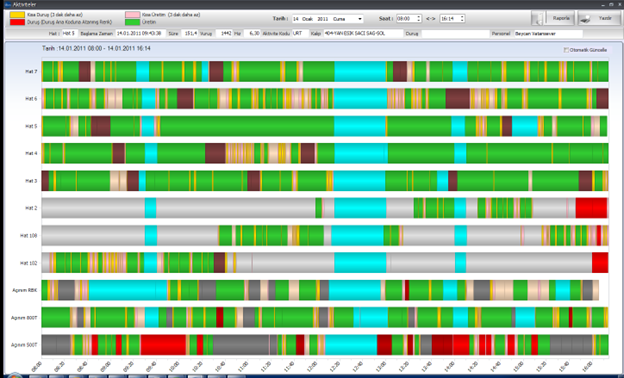Image resolution: width=624 pixels, height=378 pixels.
Task: Click the Yazdır print button
Action: point(599,18)
